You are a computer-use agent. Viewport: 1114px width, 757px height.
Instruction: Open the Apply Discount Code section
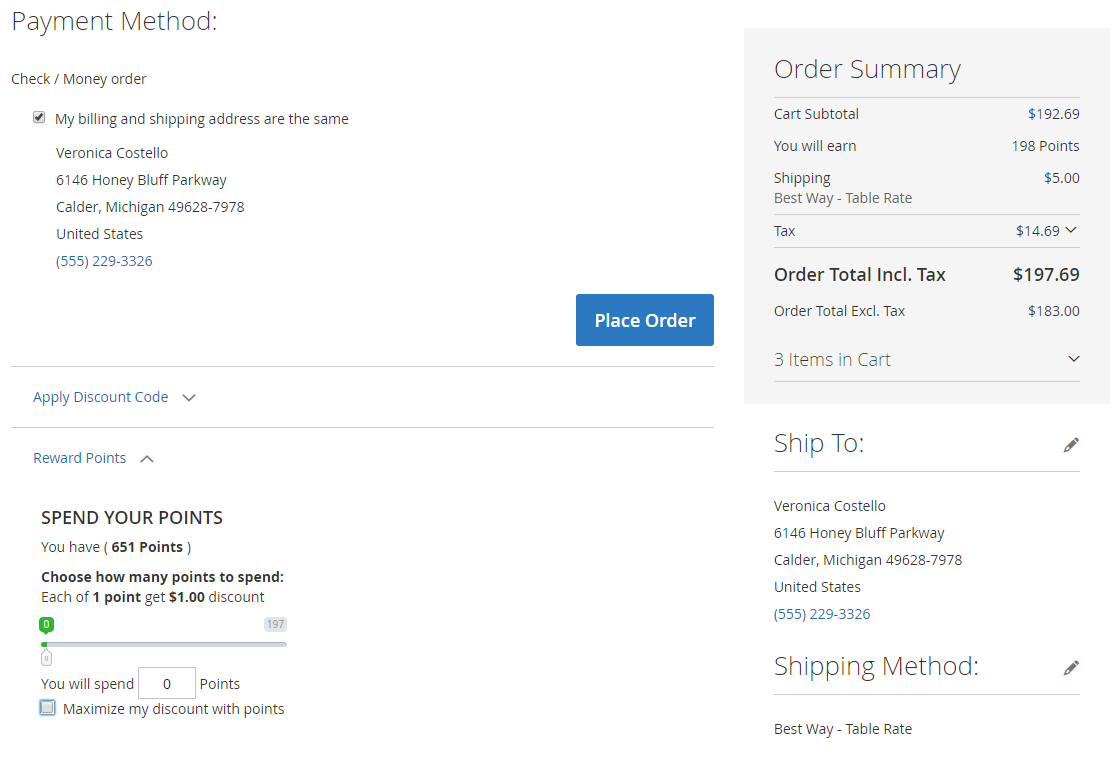click(x=100, y=397)
